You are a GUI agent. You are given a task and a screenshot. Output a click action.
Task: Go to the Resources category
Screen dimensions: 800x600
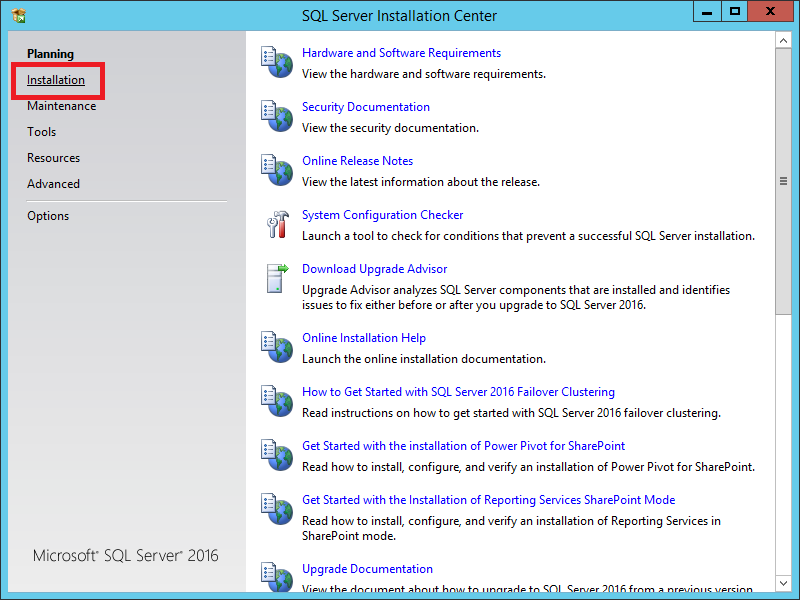coord(54,158)
